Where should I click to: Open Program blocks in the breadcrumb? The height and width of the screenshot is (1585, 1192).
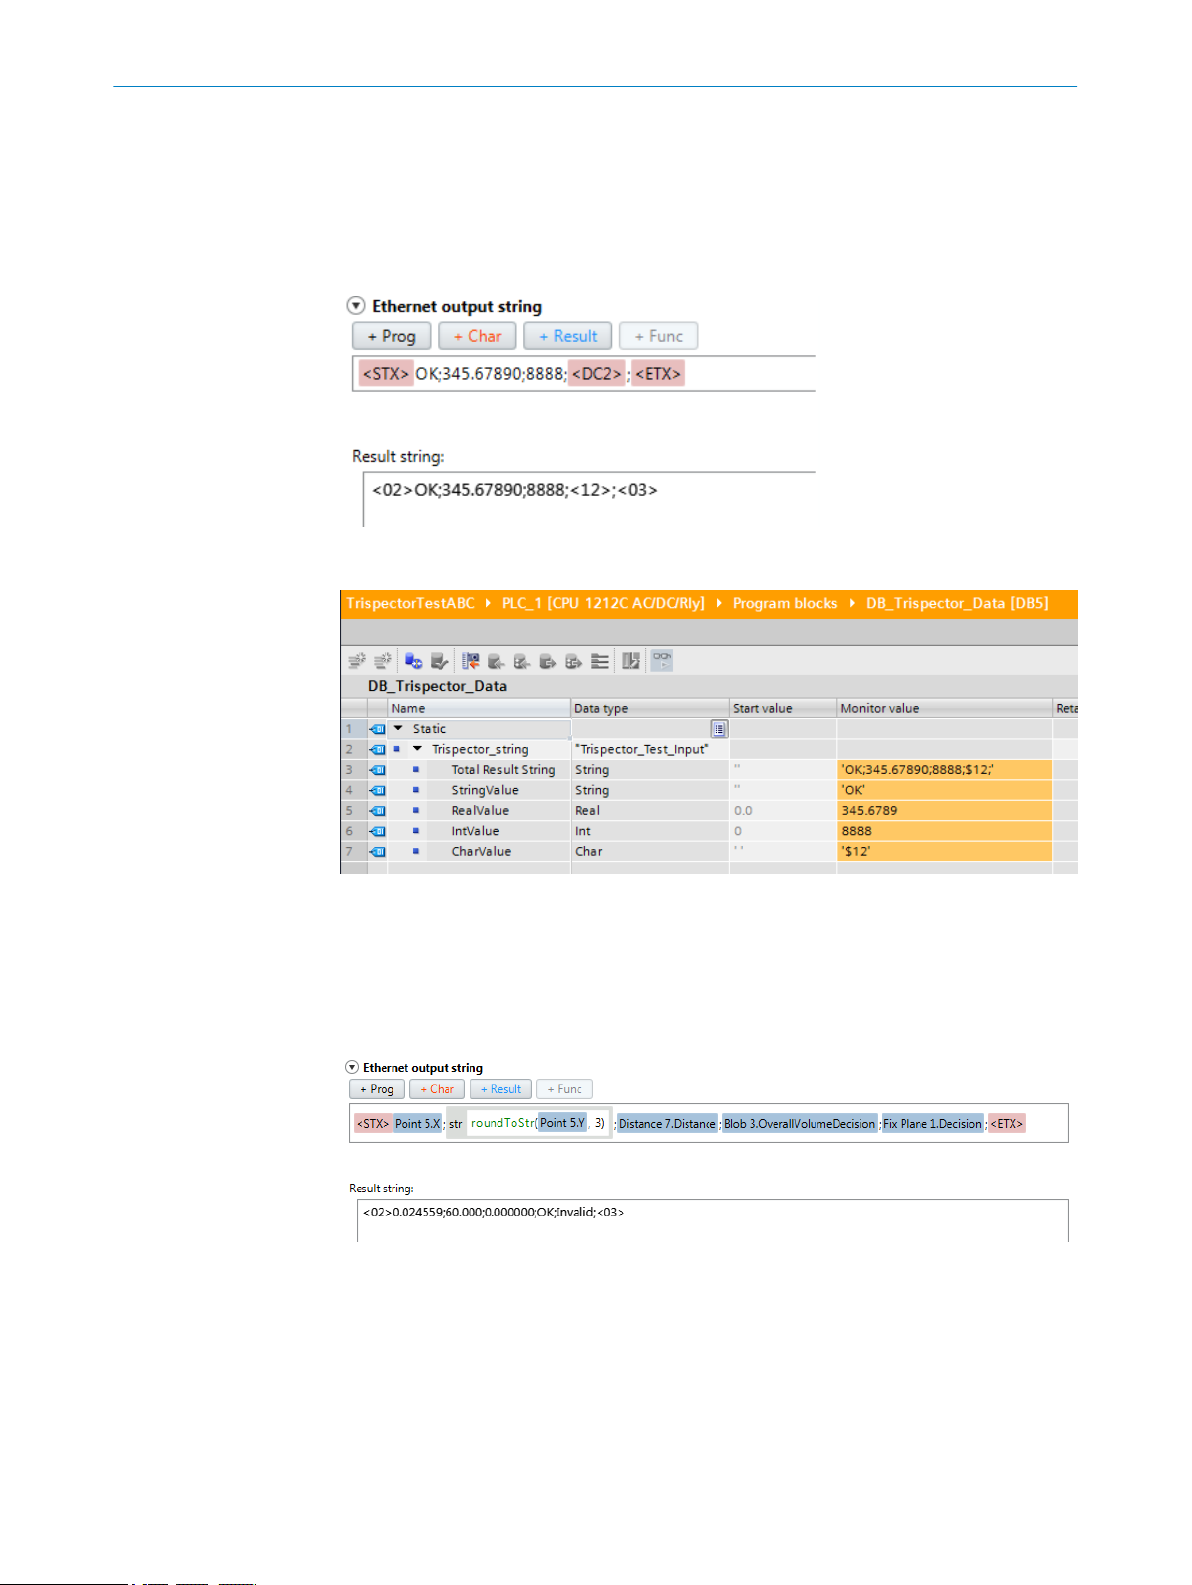[785, 603]
